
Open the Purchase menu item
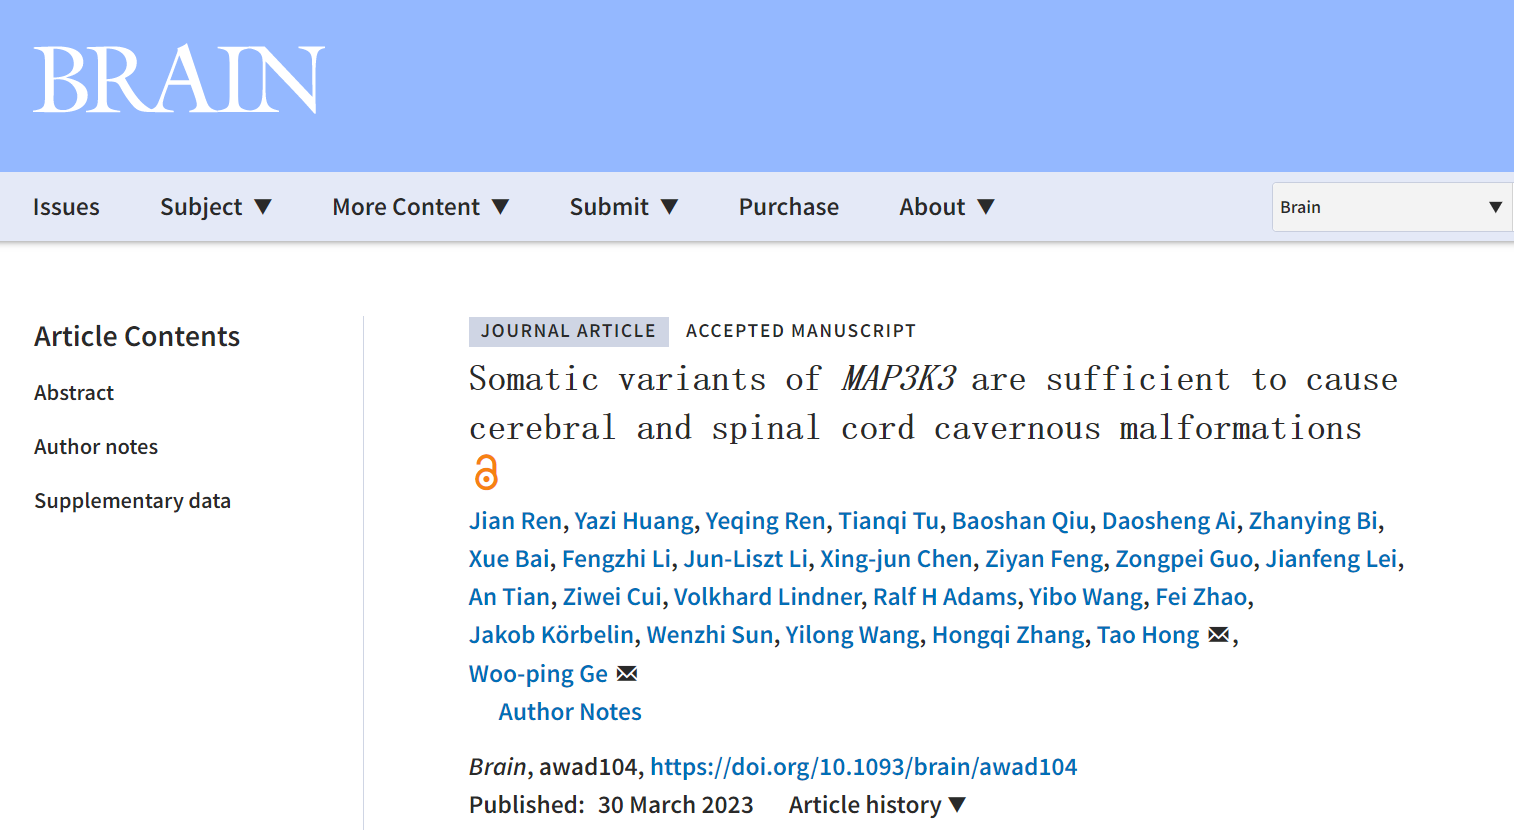789,207
